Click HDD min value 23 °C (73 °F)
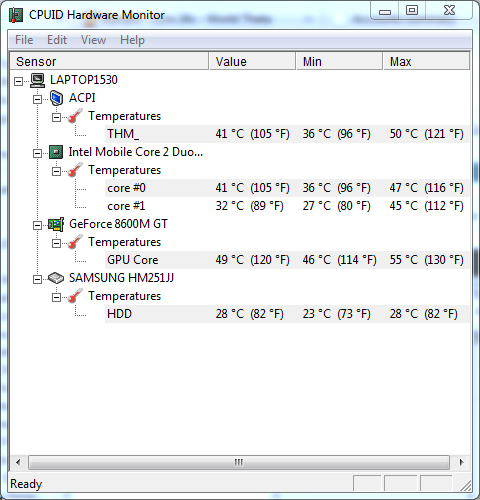480x500 pixels. point(337,314)
